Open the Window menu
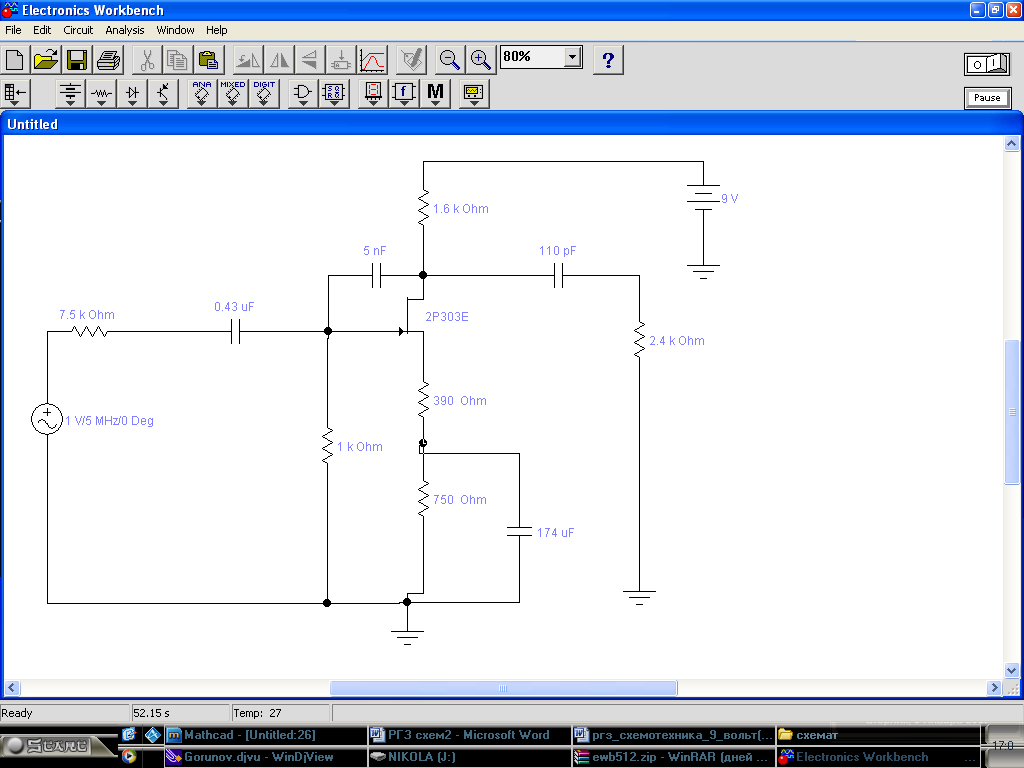 coord(175,30)
